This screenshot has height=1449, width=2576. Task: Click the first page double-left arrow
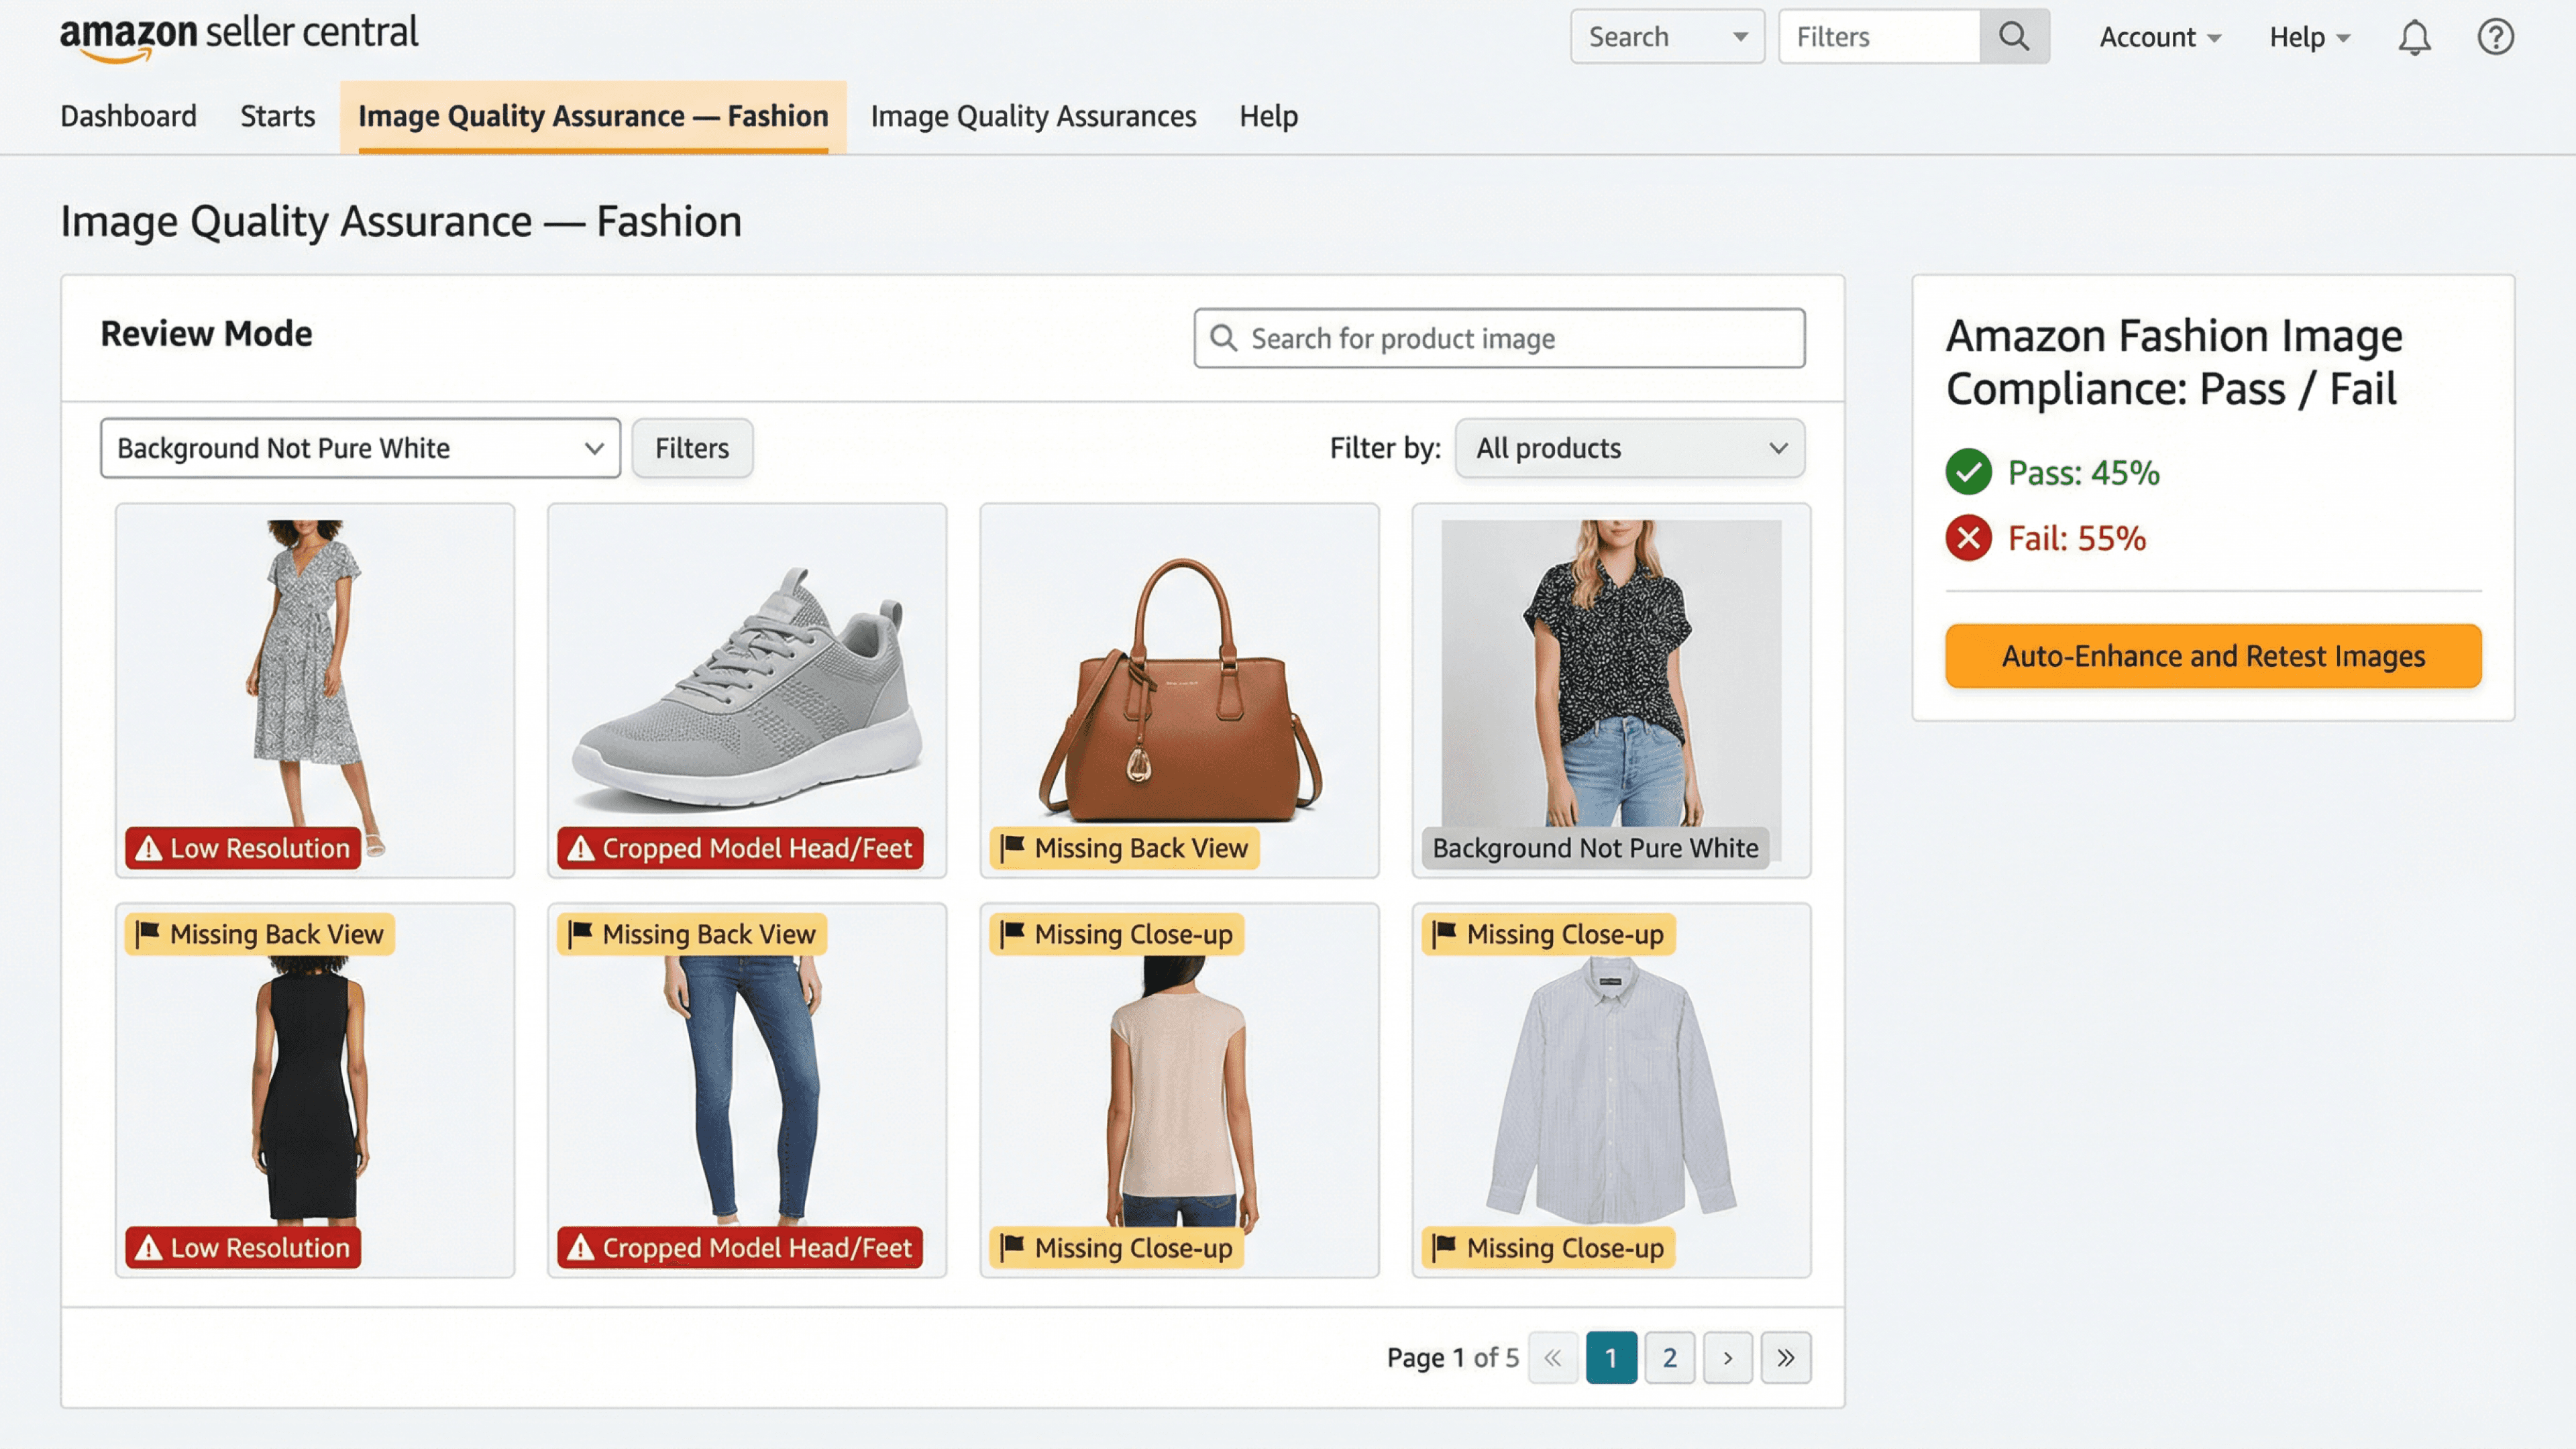[x=1552, y=1357]
